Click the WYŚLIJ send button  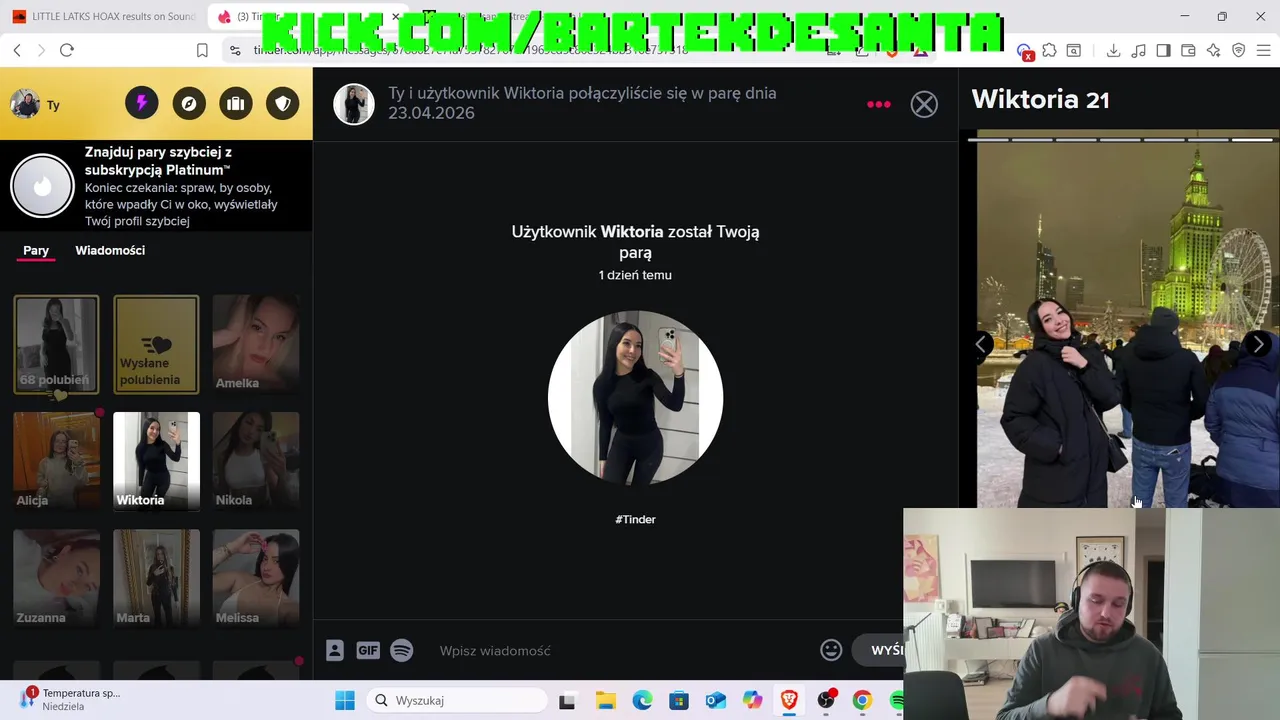(880, 650)
